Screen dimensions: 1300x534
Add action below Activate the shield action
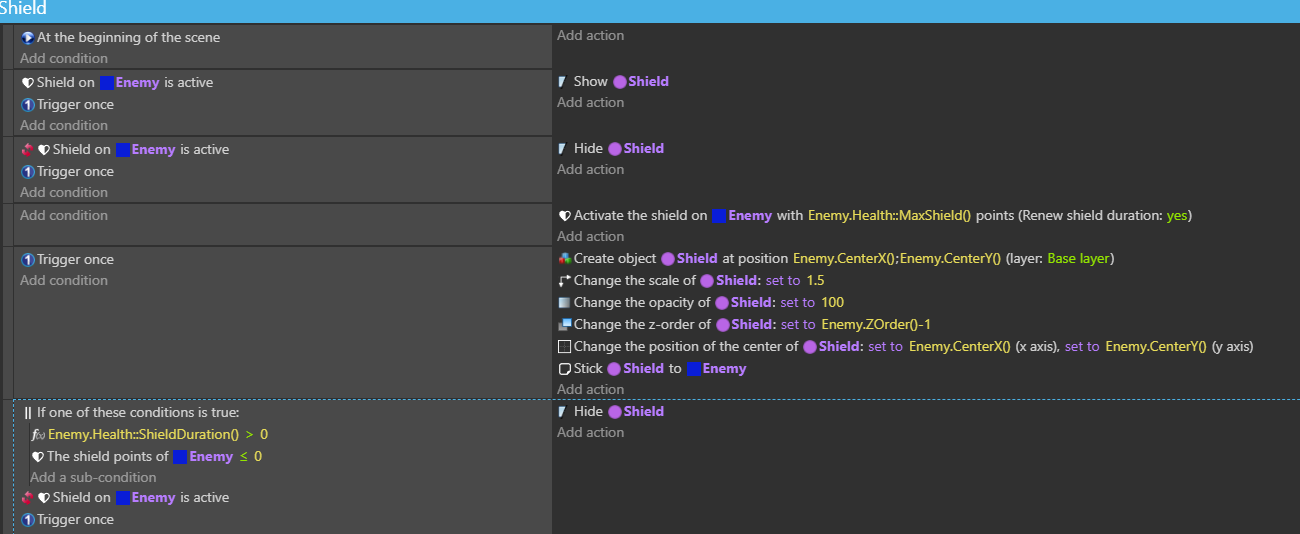tap(590, 236)
